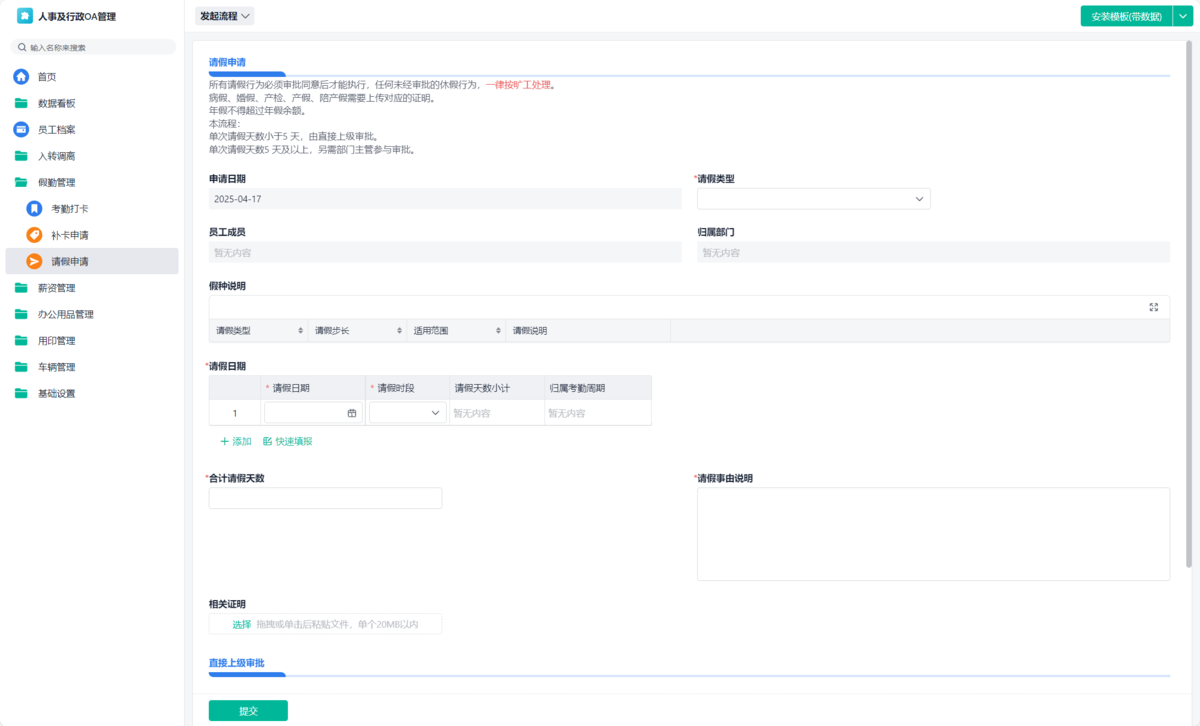Go to 员工档案 in the sidebar
This screenshot has width=1200, height=726.
point(92,130)
